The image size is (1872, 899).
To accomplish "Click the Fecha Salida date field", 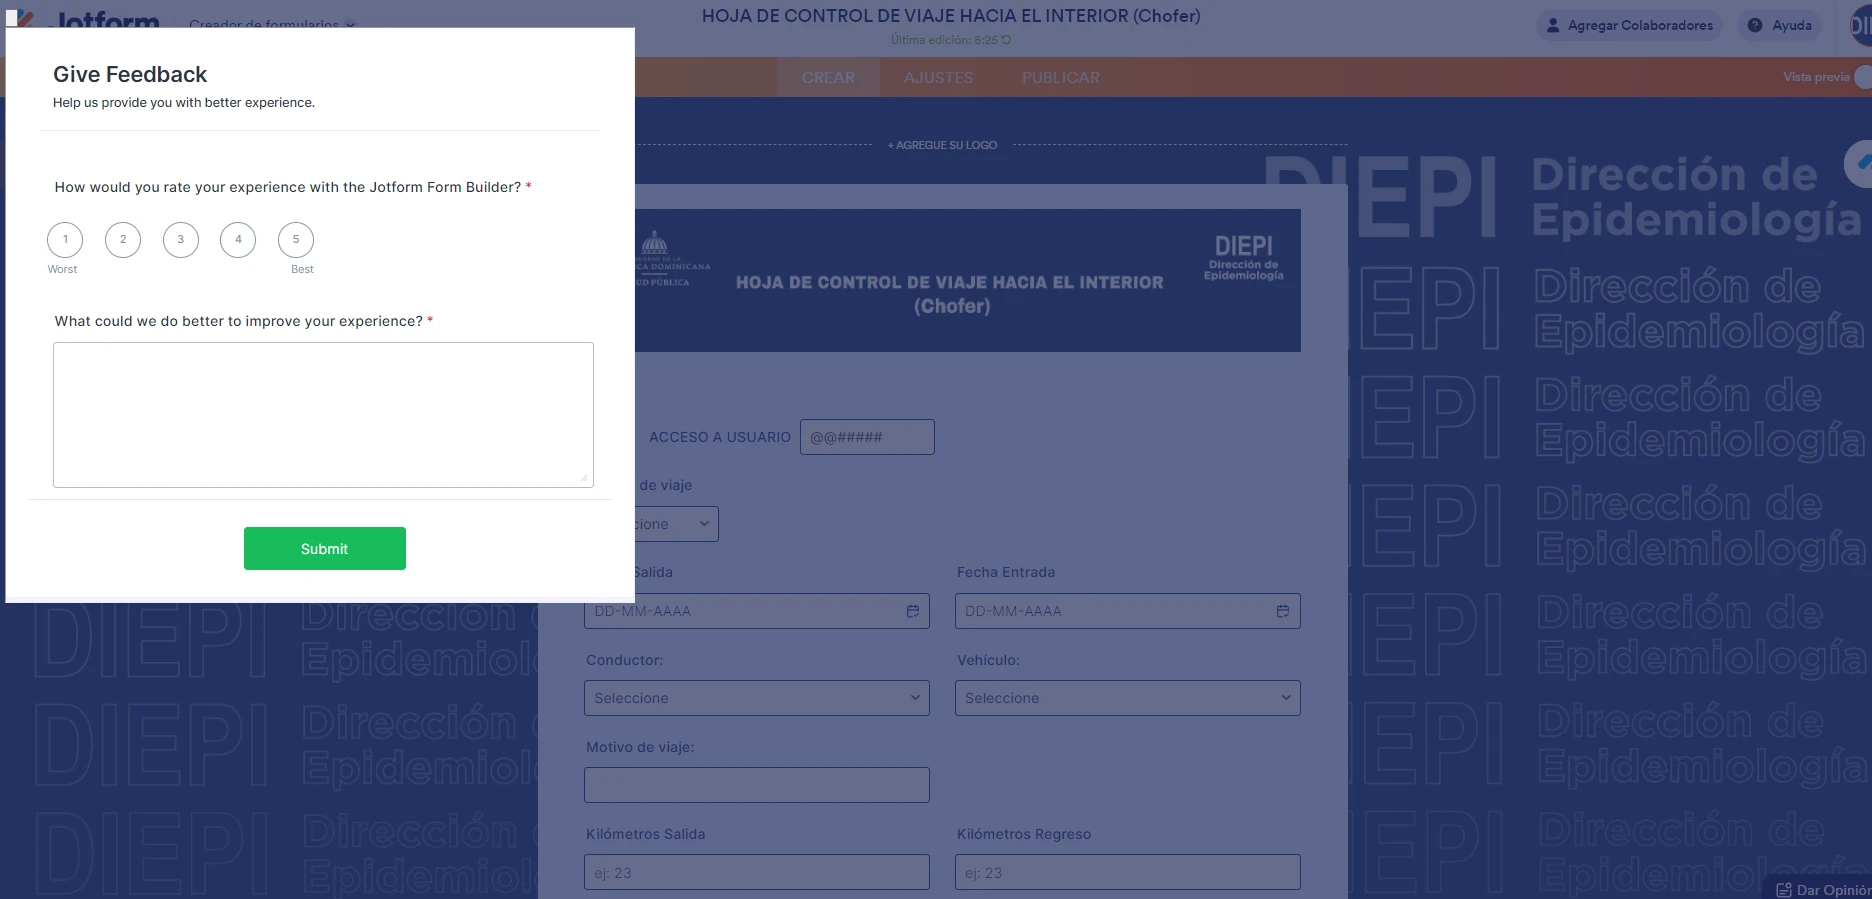I will (x=757, y=611).
